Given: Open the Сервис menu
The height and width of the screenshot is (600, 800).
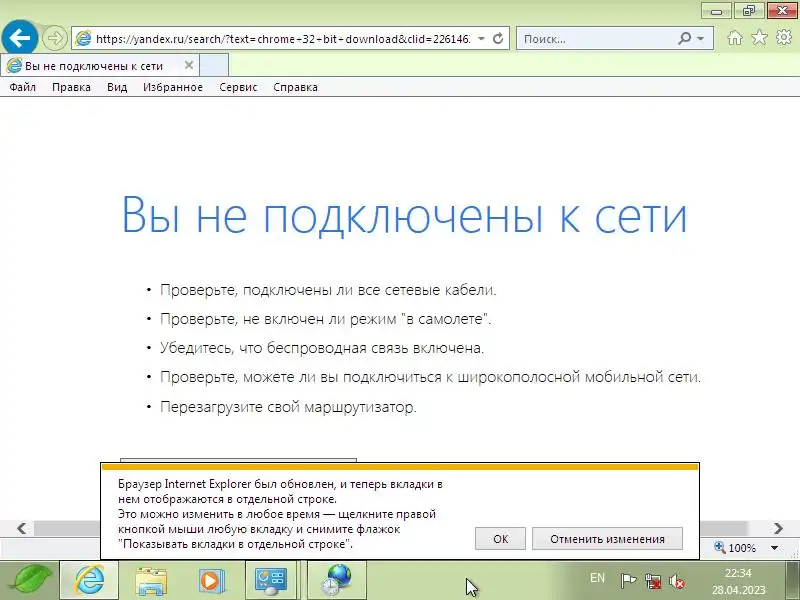Looking at the screenshot, I should (238, 87).
